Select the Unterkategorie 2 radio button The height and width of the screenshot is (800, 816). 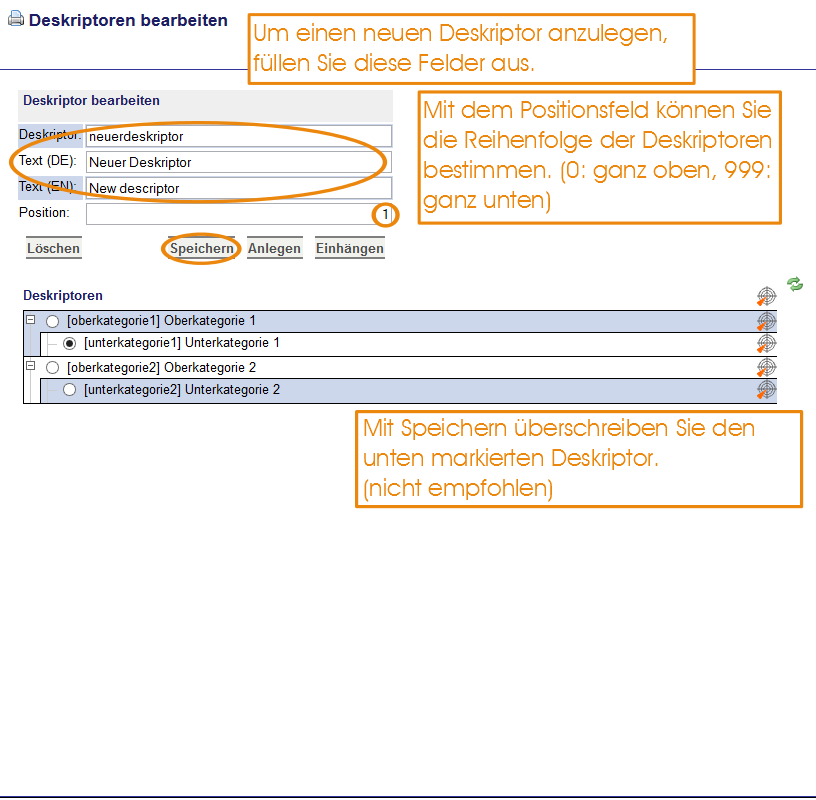pyautogui.click(x=69, y=390)
